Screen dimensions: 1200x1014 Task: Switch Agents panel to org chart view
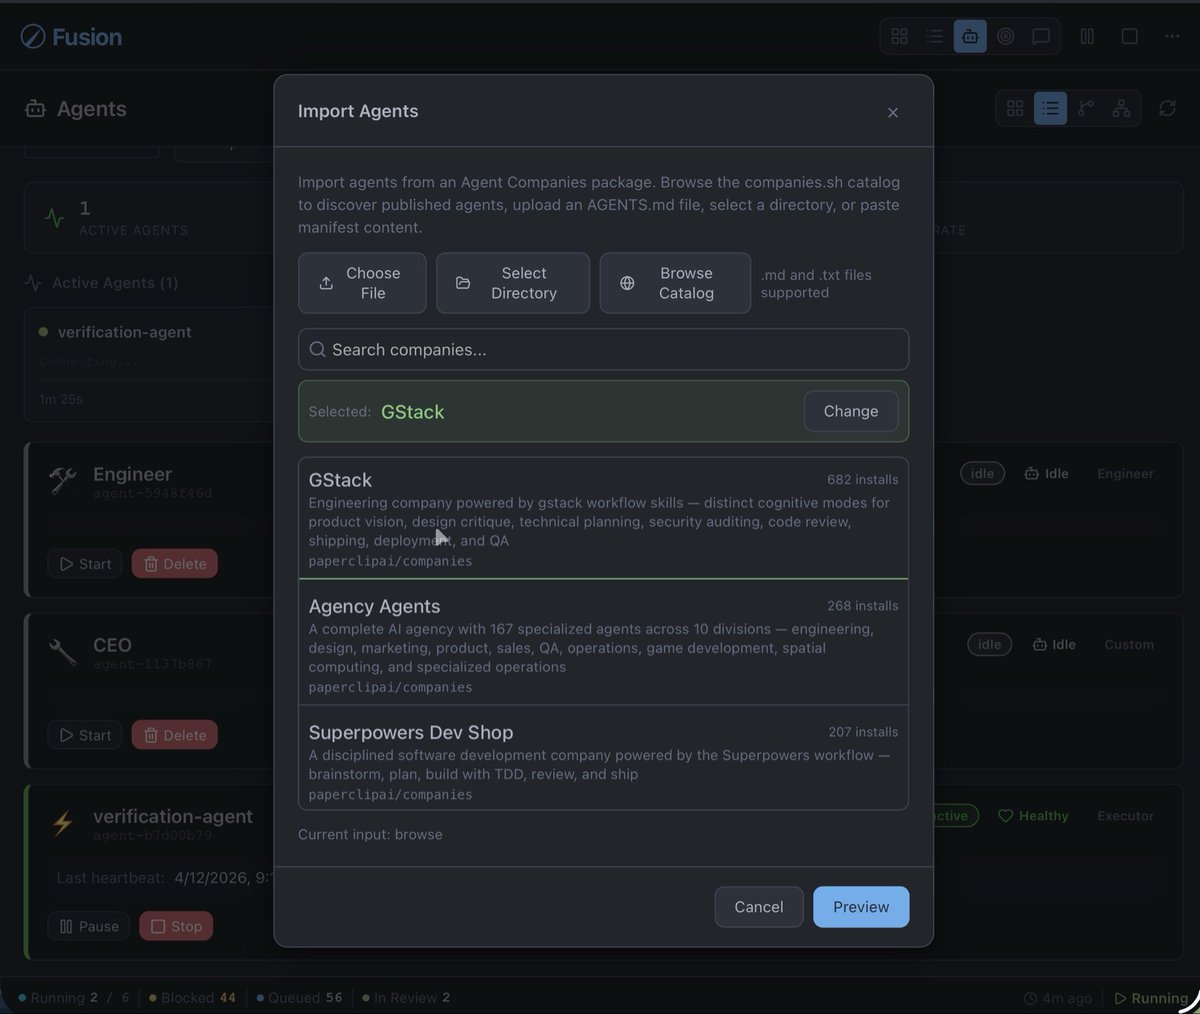[1122, 109]
